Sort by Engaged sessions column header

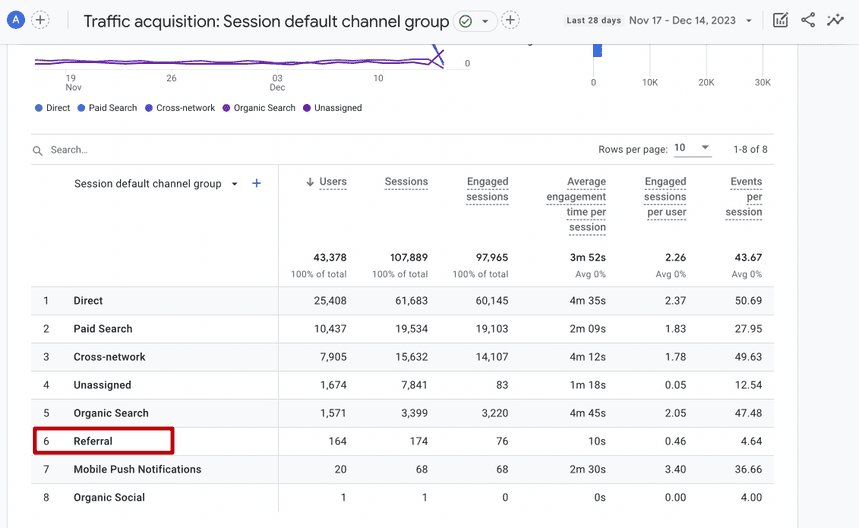click(x=487, y=190)
